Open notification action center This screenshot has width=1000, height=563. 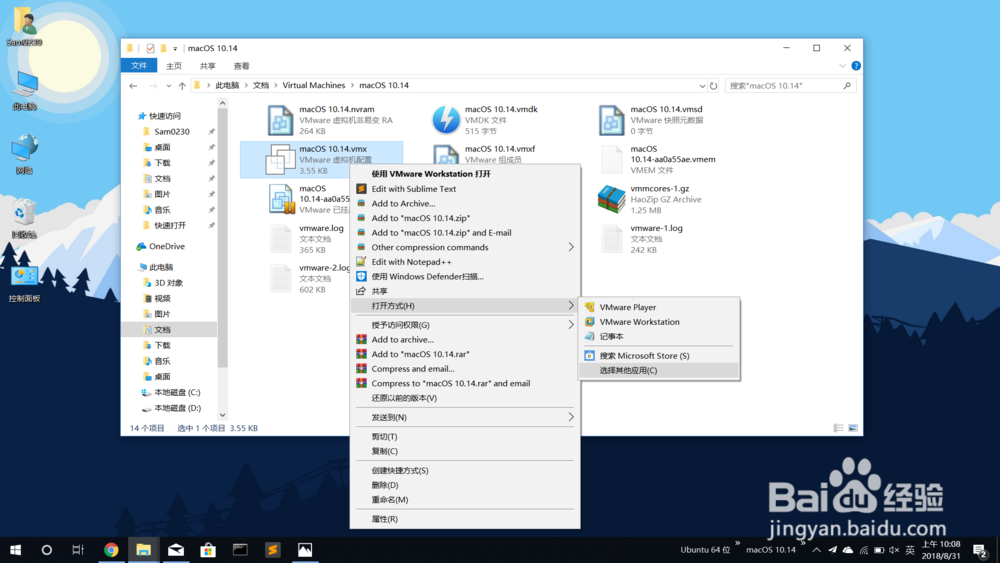(x=981, y=550)
